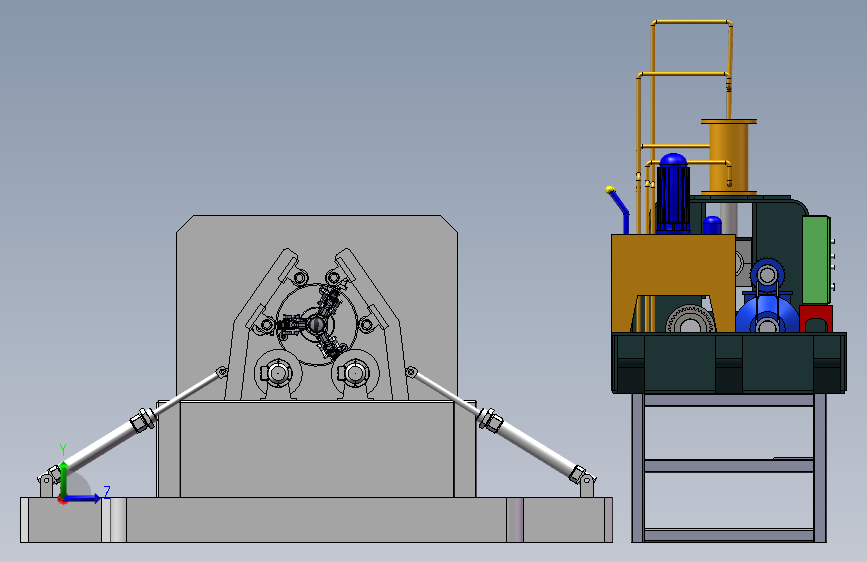
Task: Select the yellow-knobbed blue lever handle
Action: pos(618,209)
